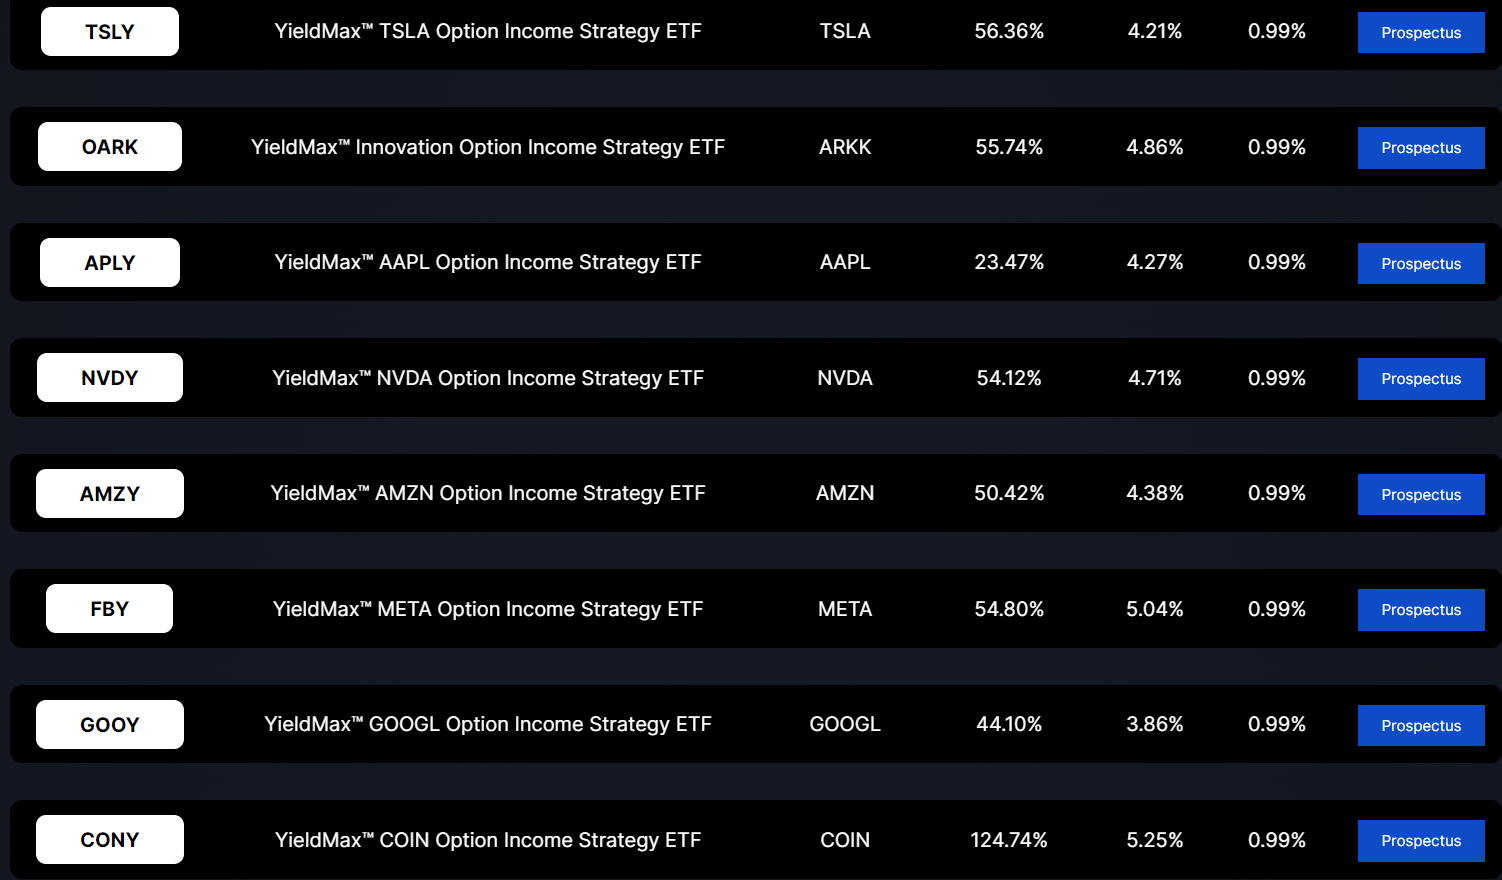Click the NVDY ticker badge
The width and height of the screenshot is (1502, 880).
point(109,377)
